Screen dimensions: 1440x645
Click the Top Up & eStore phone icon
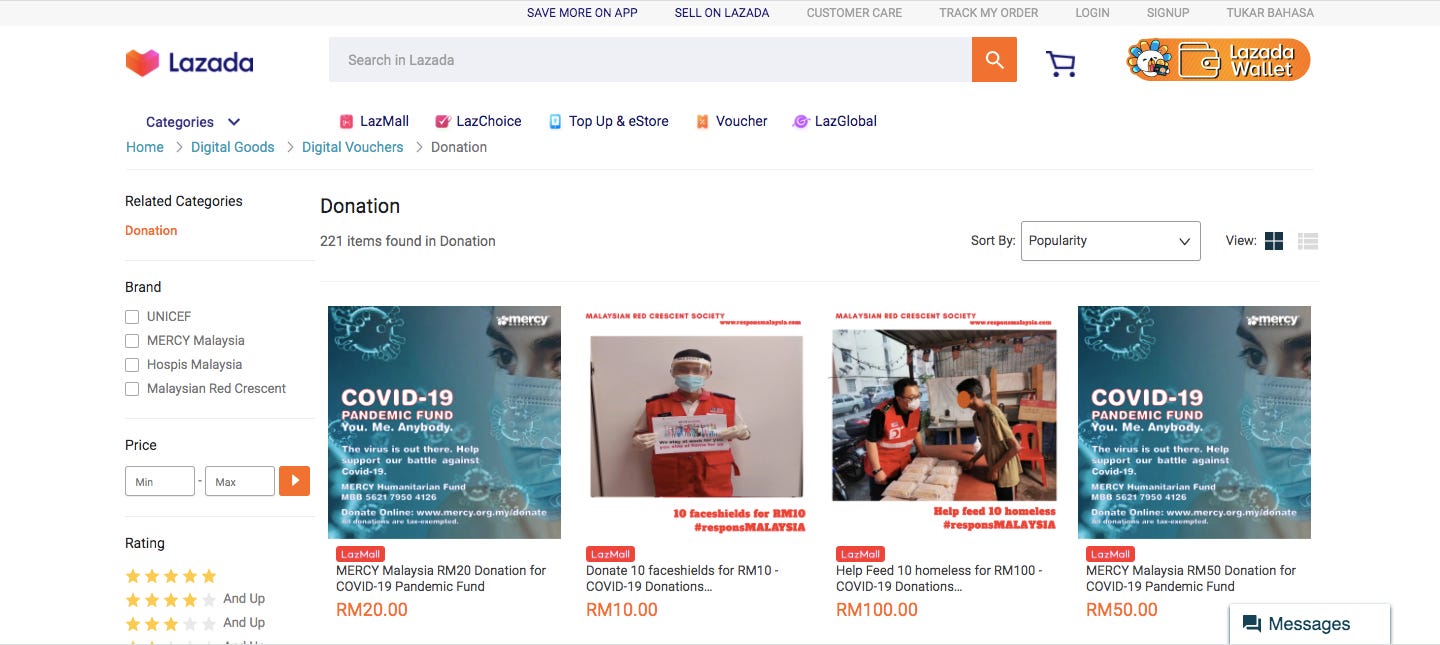point(555,121)
